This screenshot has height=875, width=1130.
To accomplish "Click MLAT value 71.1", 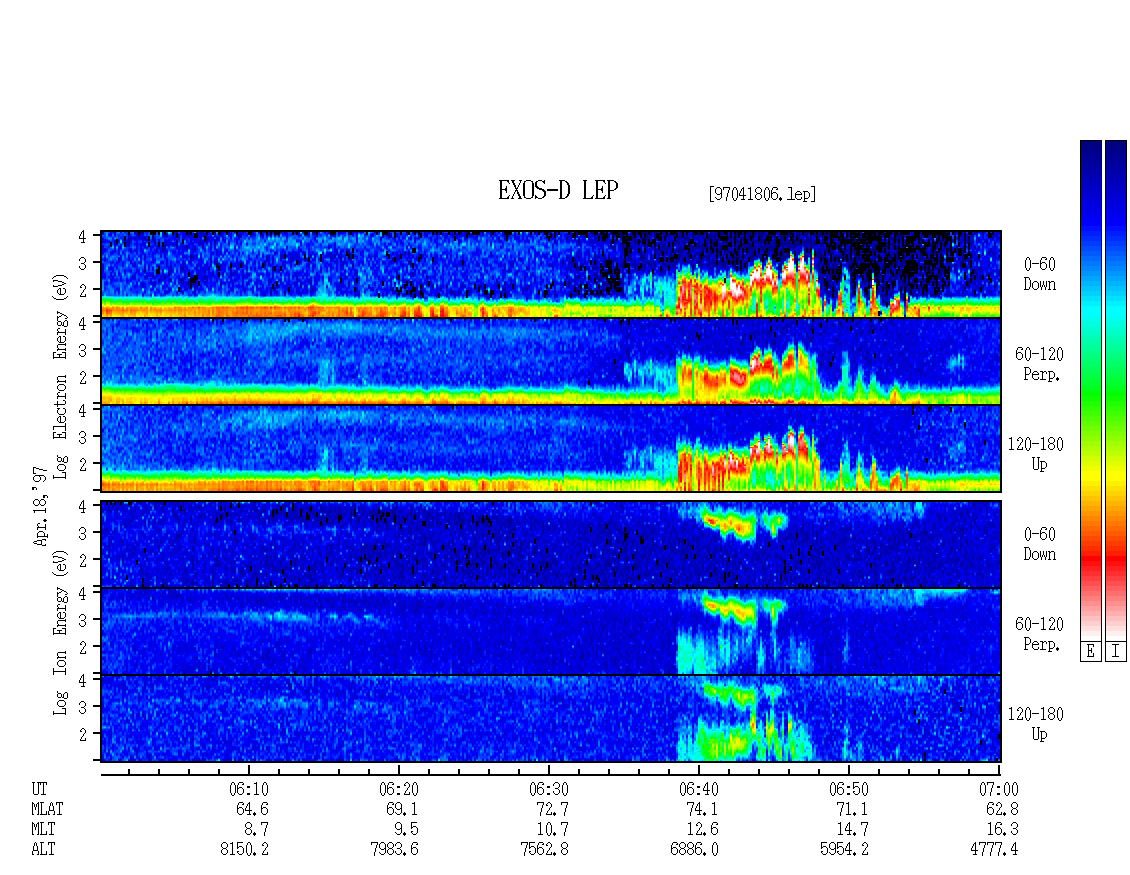I will point(852,809).
